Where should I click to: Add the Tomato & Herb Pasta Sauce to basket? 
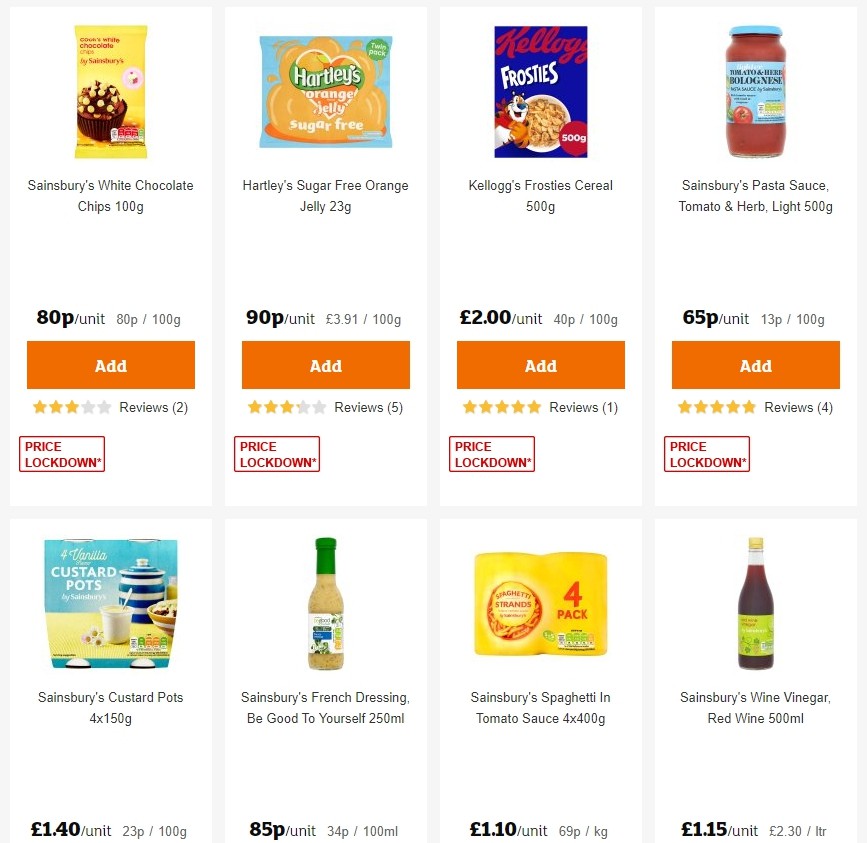point(755,365)
